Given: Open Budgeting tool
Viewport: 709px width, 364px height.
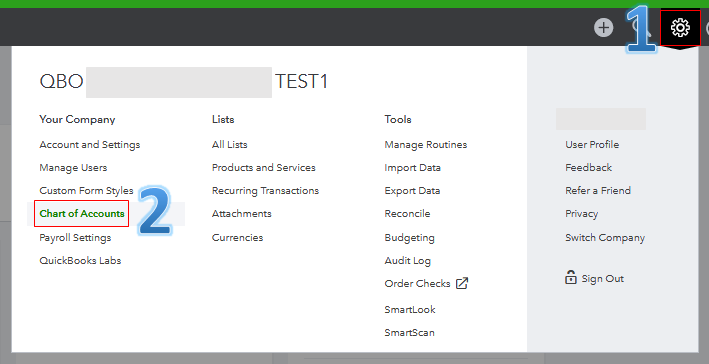Looking at the screenshot, I should (x=409, y=238).
